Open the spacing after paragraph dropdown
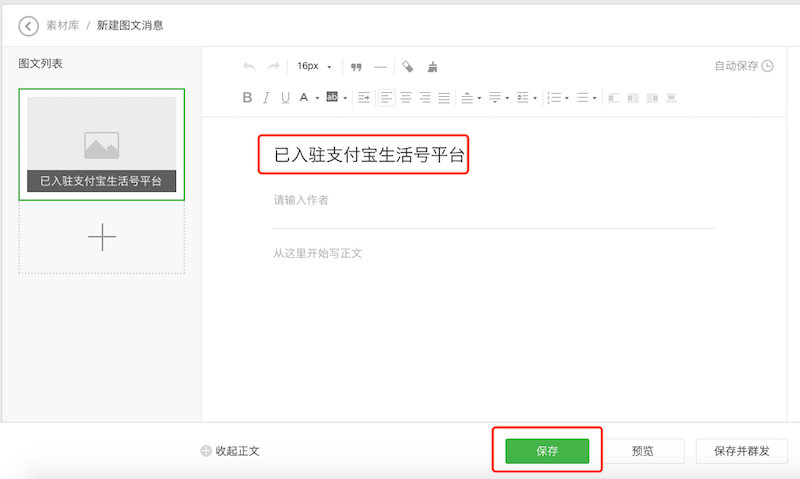800x479 pixels. tap(507, 98)
